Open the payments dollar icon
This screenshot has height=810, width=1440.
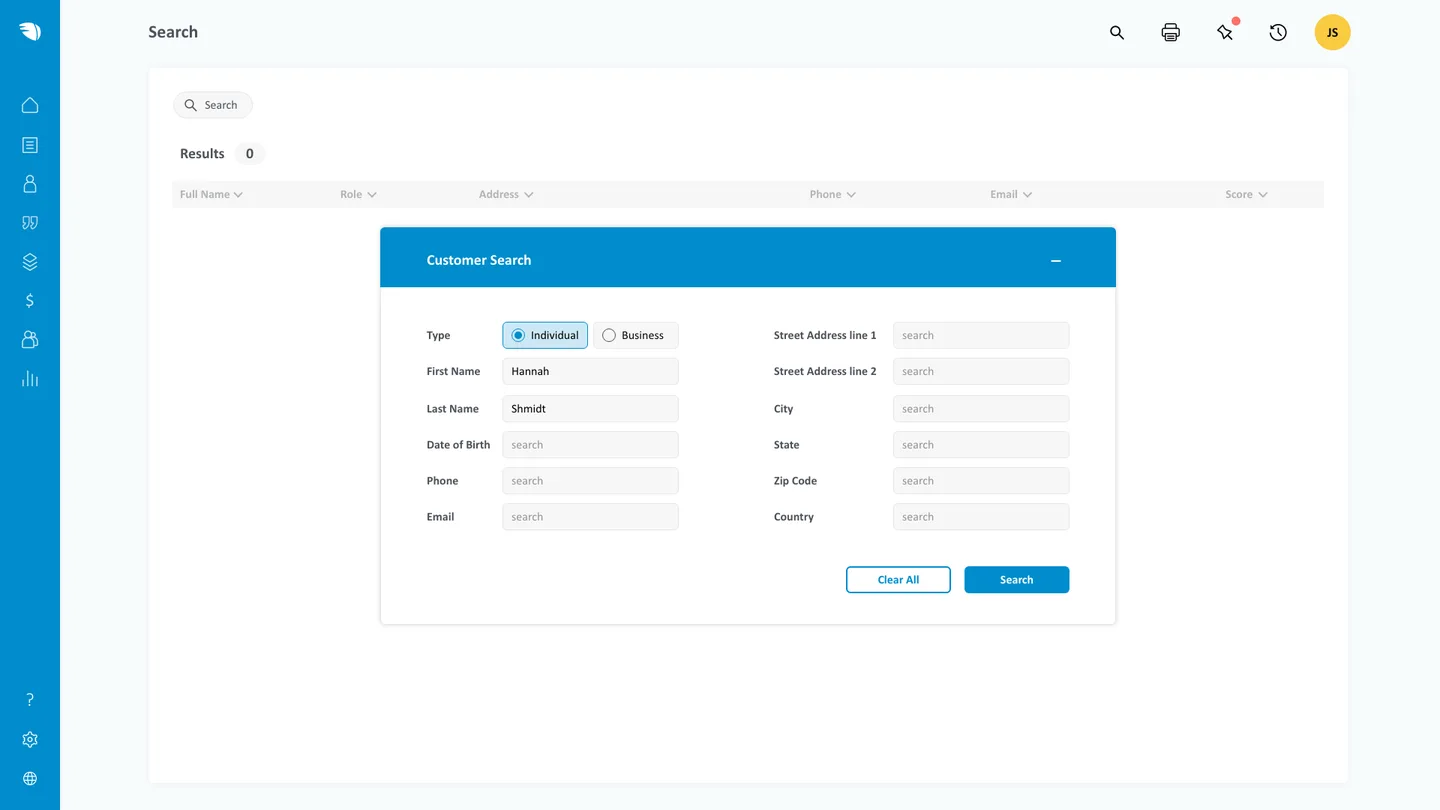coord(29,300)
